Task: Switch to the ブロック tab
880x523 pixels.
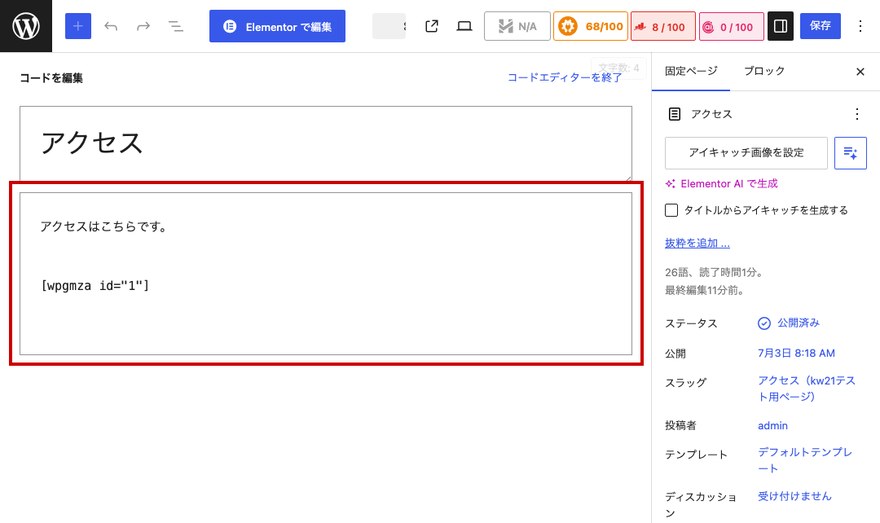Action: tap(764, 71)
